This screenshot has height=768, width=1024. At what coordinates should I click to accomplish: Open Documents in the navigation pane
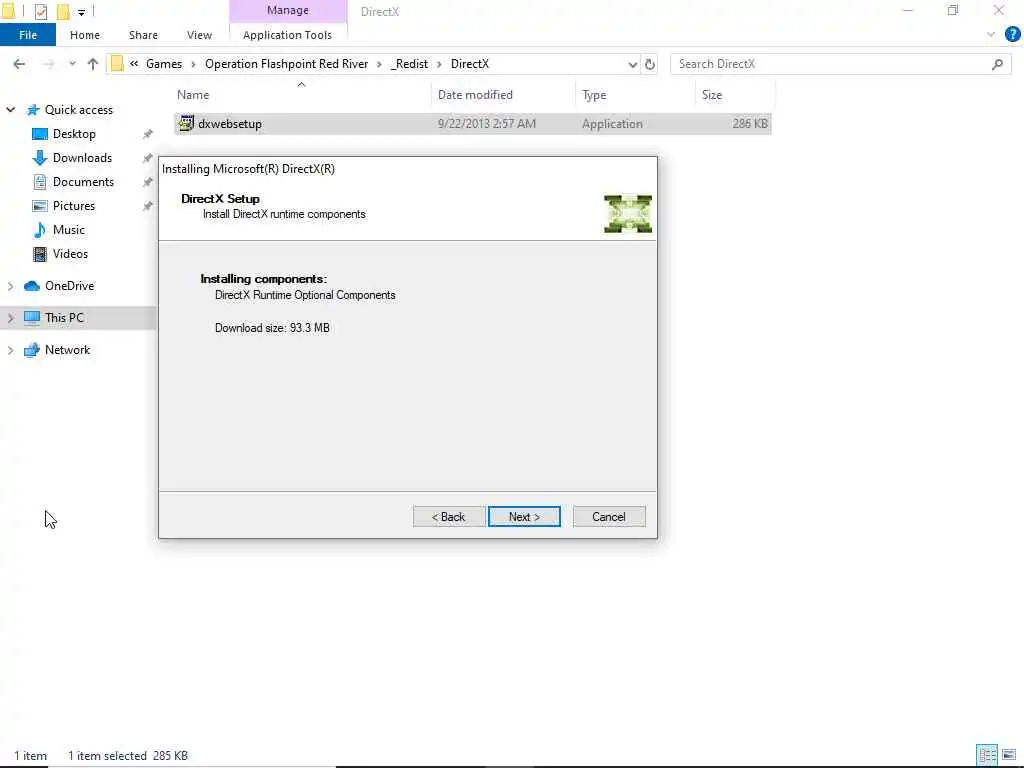pos(83,182)
